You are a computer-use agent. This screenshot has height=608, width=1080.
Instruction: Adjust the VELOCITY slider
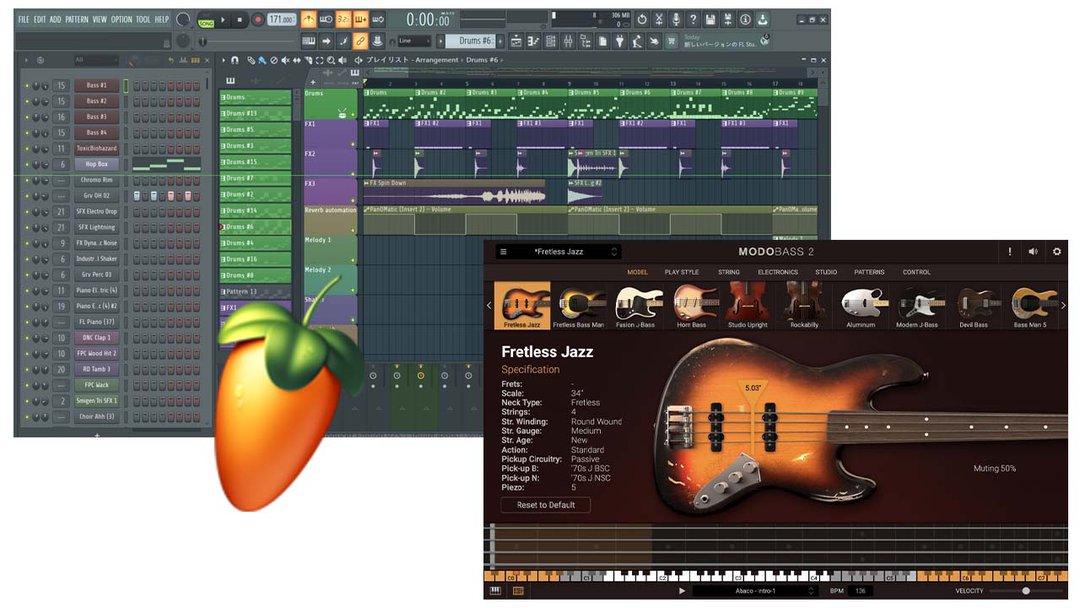click(1025, 591)
